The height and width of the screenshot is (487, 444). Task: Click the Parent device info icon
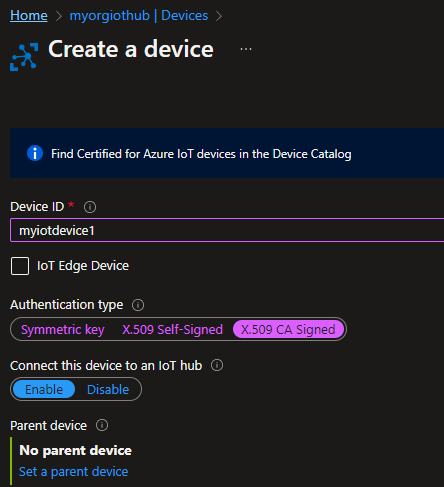[102, 425]
